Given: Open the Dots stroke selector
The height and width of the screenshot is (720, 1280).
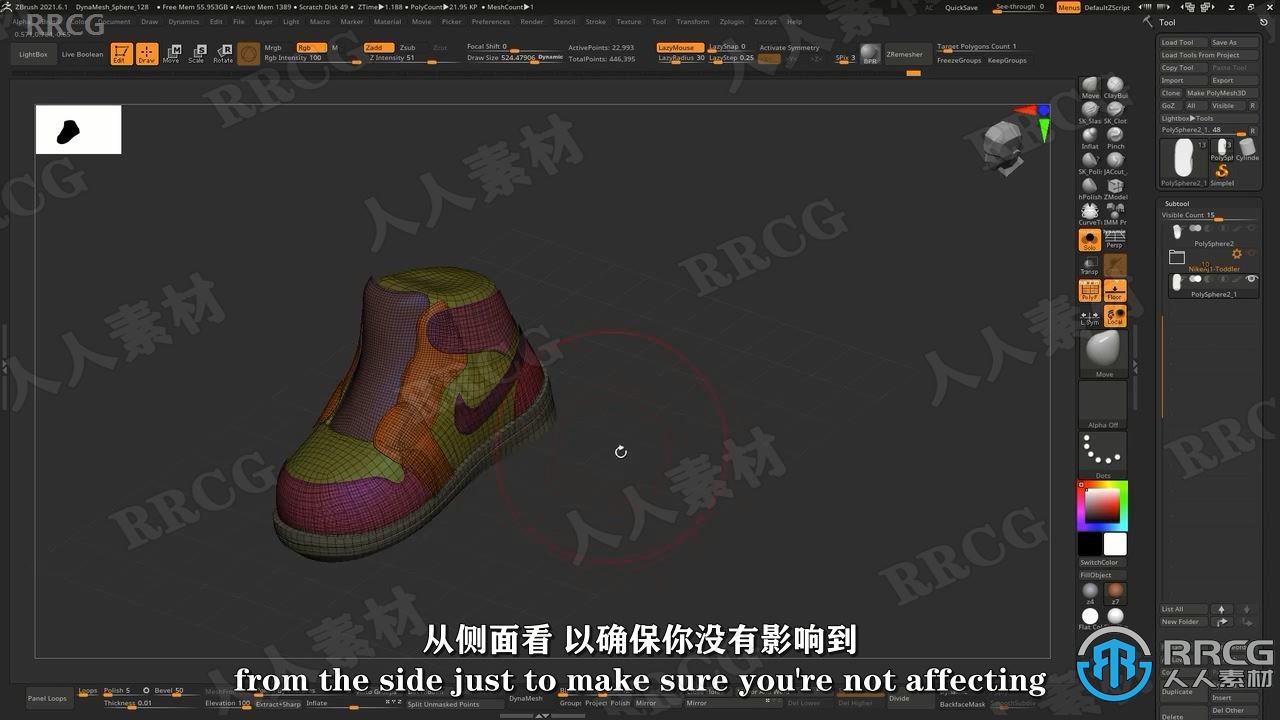Looking at the screenshot, I should click(1103, 455).
